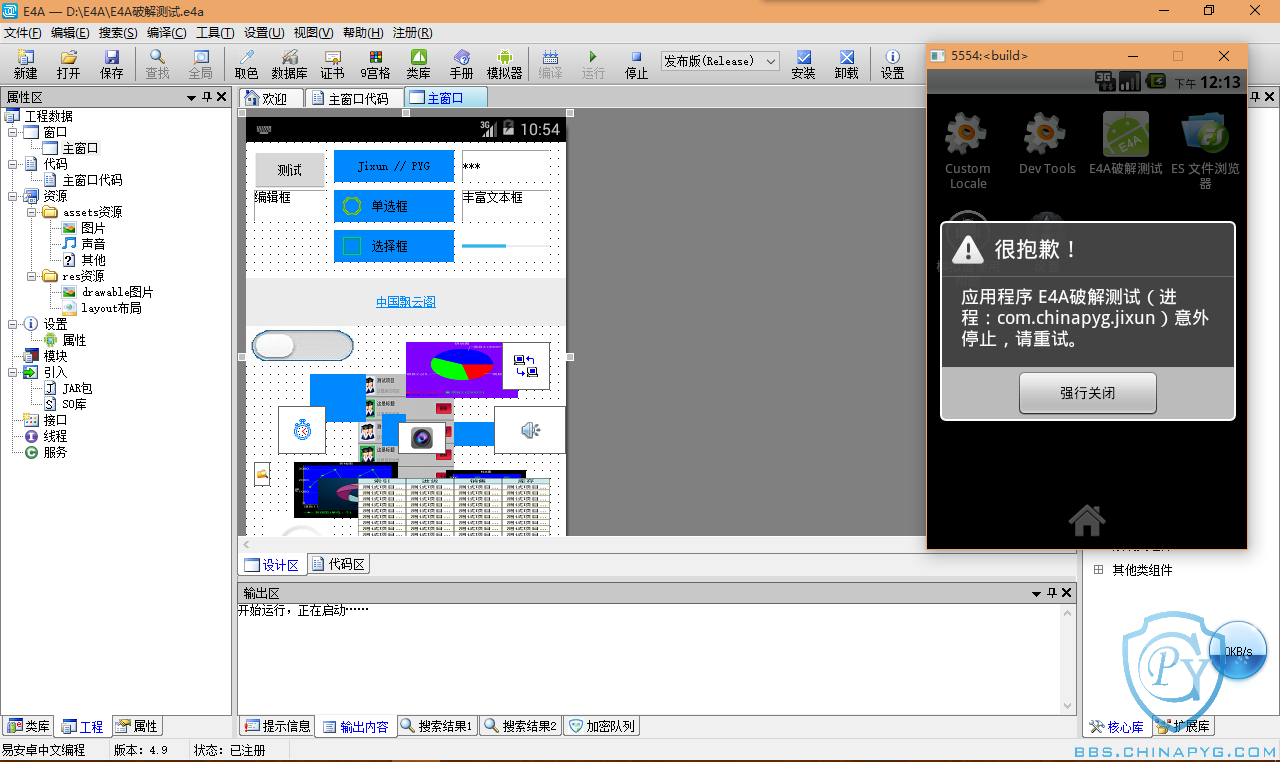Open the 数据库 database tool
1280x762 pixels.
click(289, 64)
